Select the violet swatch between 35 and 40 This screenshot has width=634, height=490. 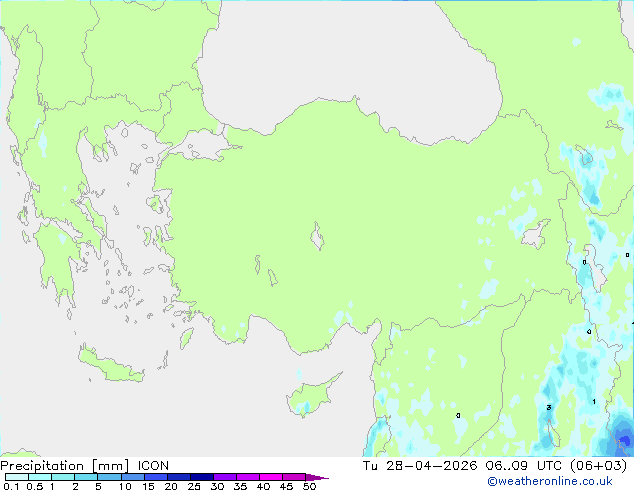pos(248,477)
